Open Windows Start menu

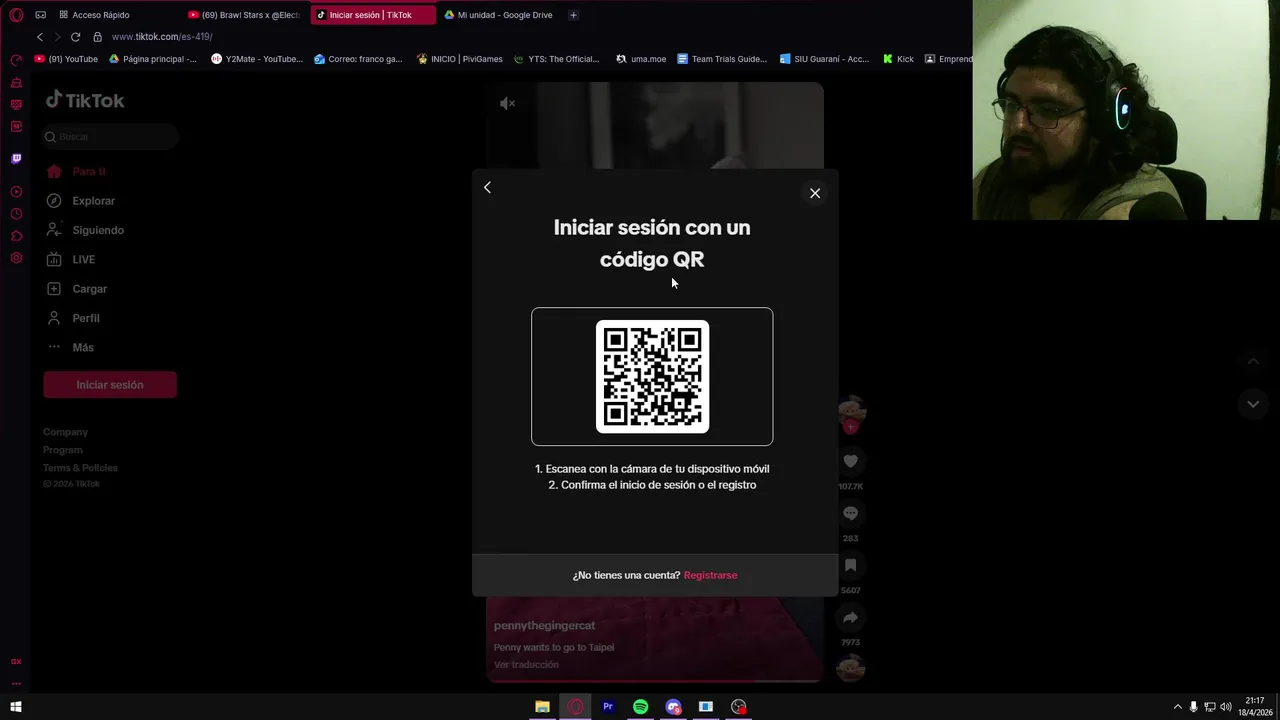coord(16,707)
